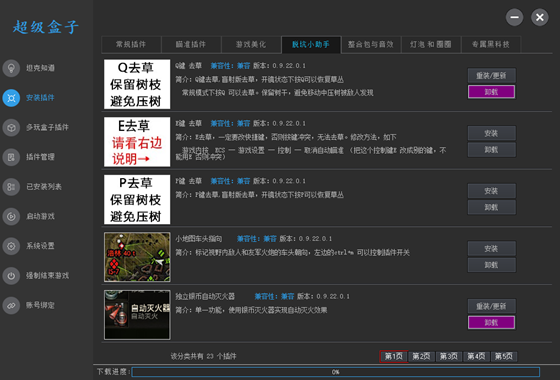560x380 pixels.
Task: Install the 小地图车头指向 plugin
Action: pos(491,249)
